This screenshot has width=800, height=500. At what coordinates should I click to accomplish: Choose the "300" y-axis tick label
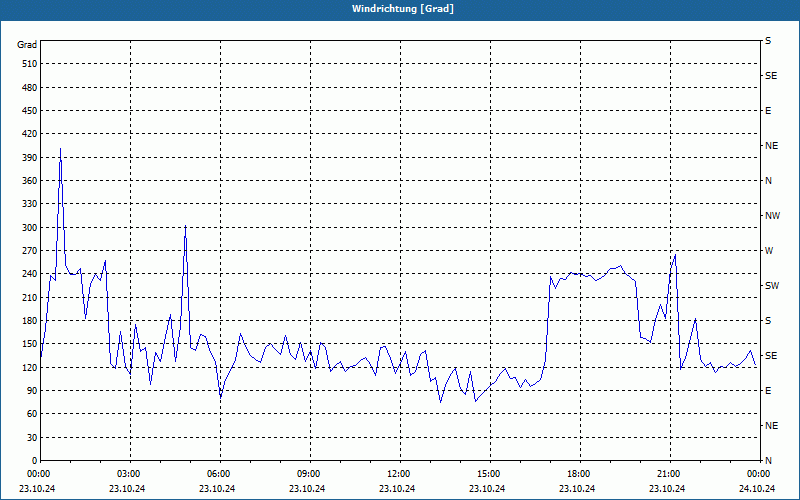pos(29,228)
